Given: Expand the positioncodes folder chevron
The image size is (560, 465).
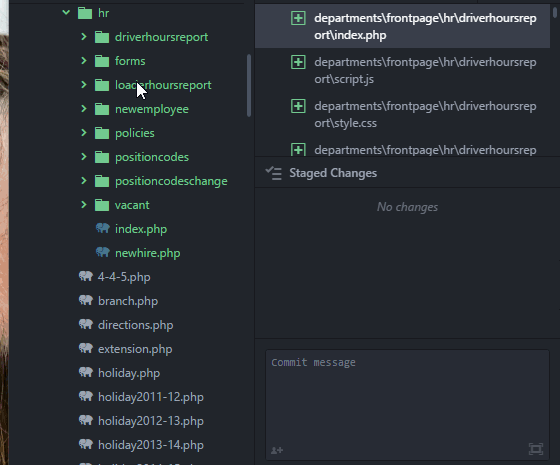Looking at the screenshot, I should pyautogui.click(x=84, y=157).
